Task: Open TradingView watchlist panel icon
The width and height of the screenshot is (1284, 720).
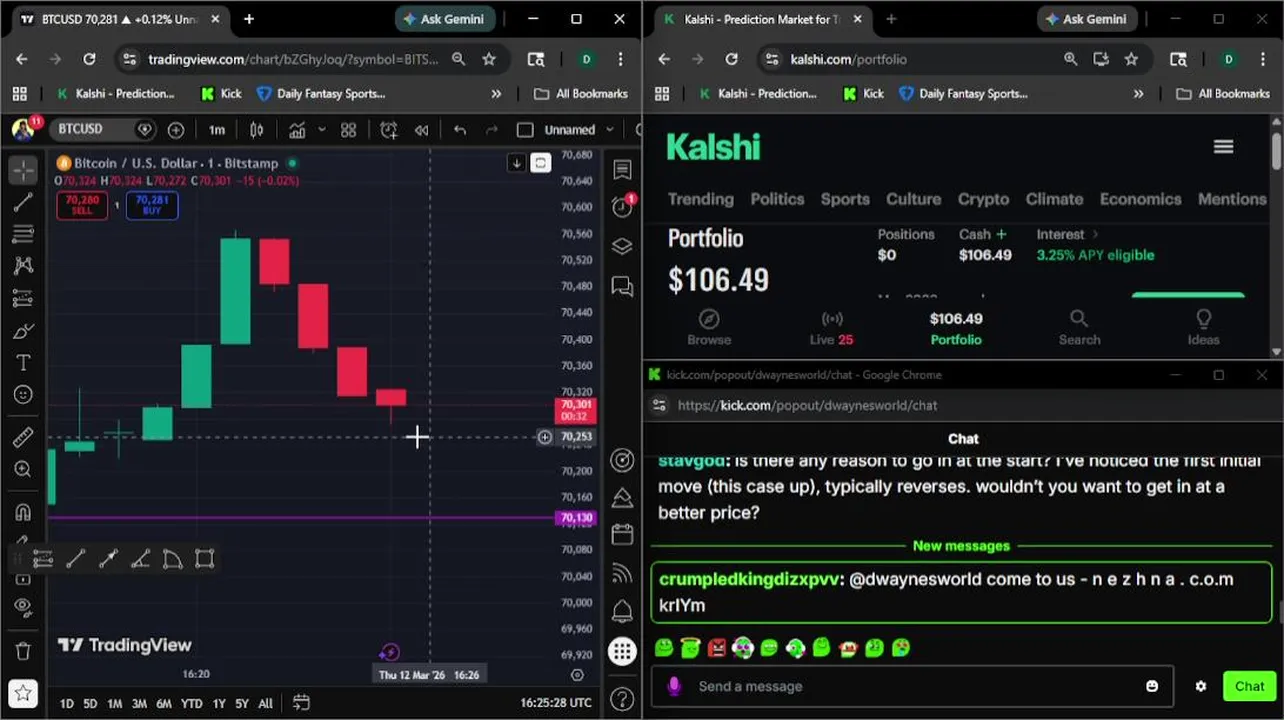Action: tap(622, 170)
